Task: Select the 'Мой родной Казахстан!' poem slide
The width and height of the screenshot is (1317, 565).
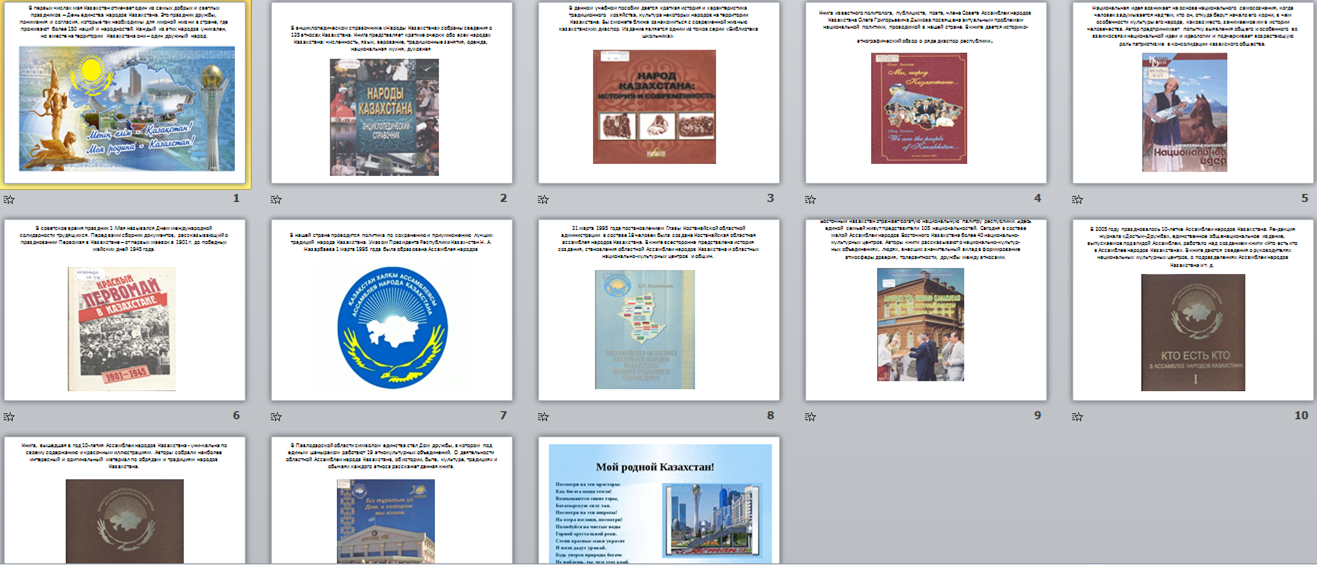Action: coord(658,500)
